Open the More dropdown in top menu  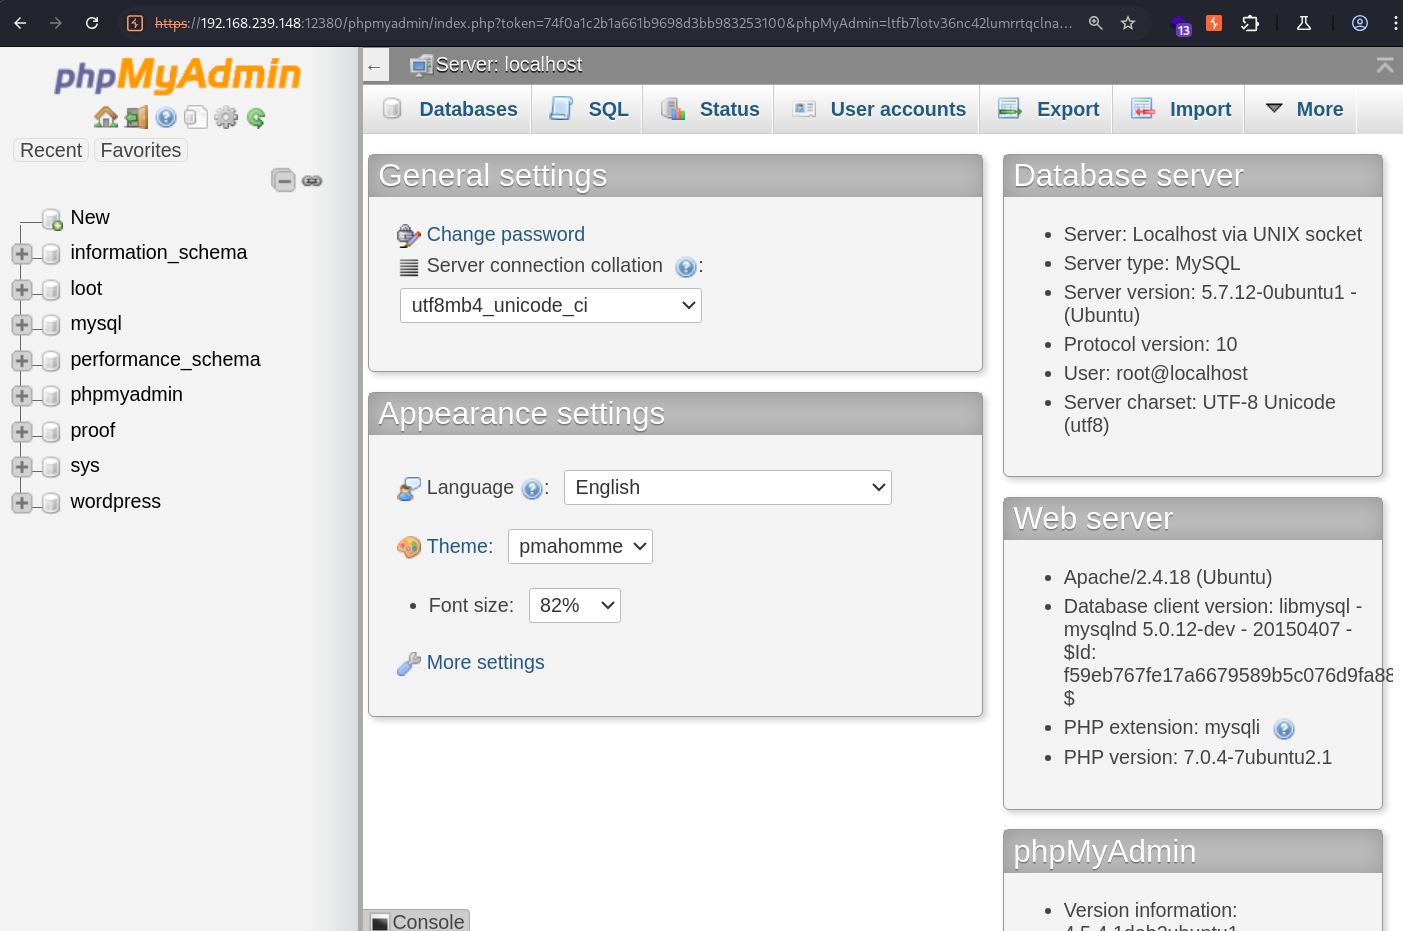click(x=1302, y=109)
